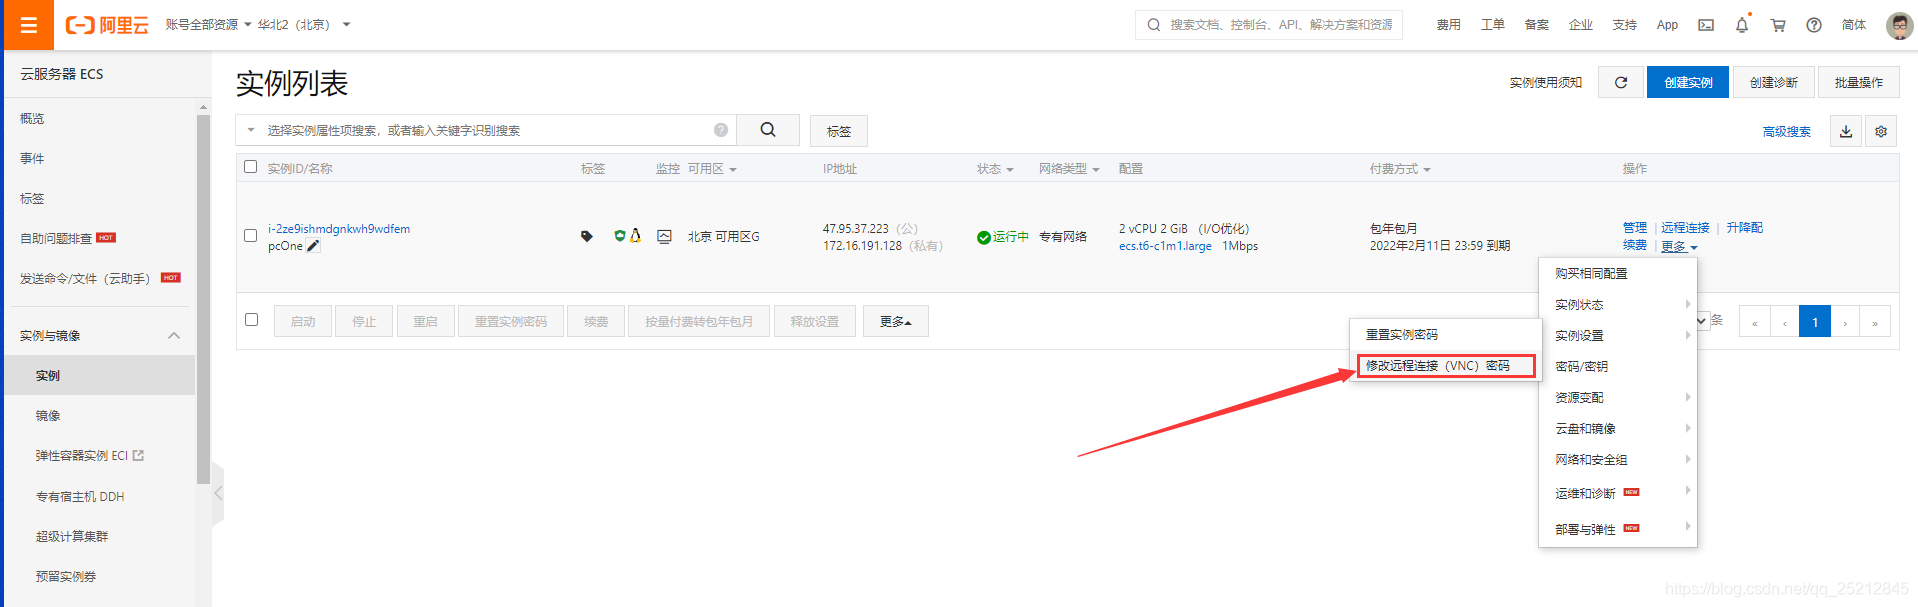Open the orange hamburger menu

pyautogui.click(x=28, y=25)
